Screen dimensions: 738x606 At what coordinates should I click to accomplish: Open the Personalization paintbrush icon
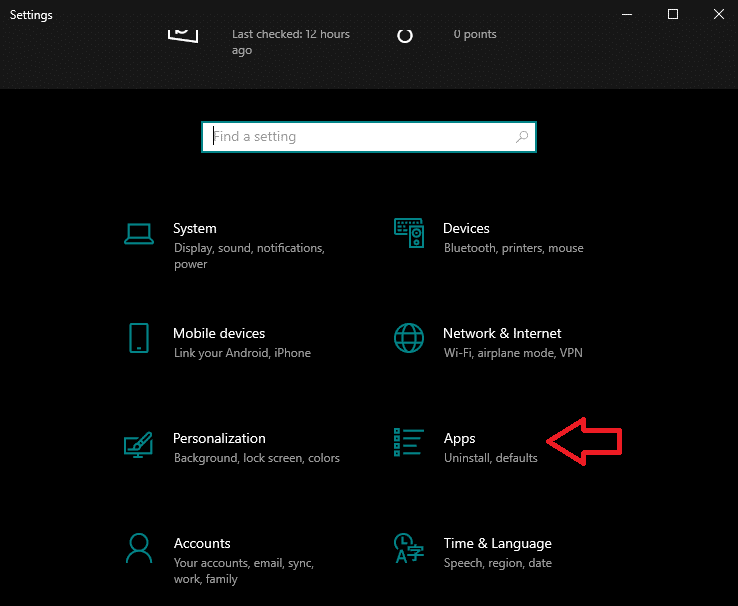pyautogui.click(x=139, y=443)
